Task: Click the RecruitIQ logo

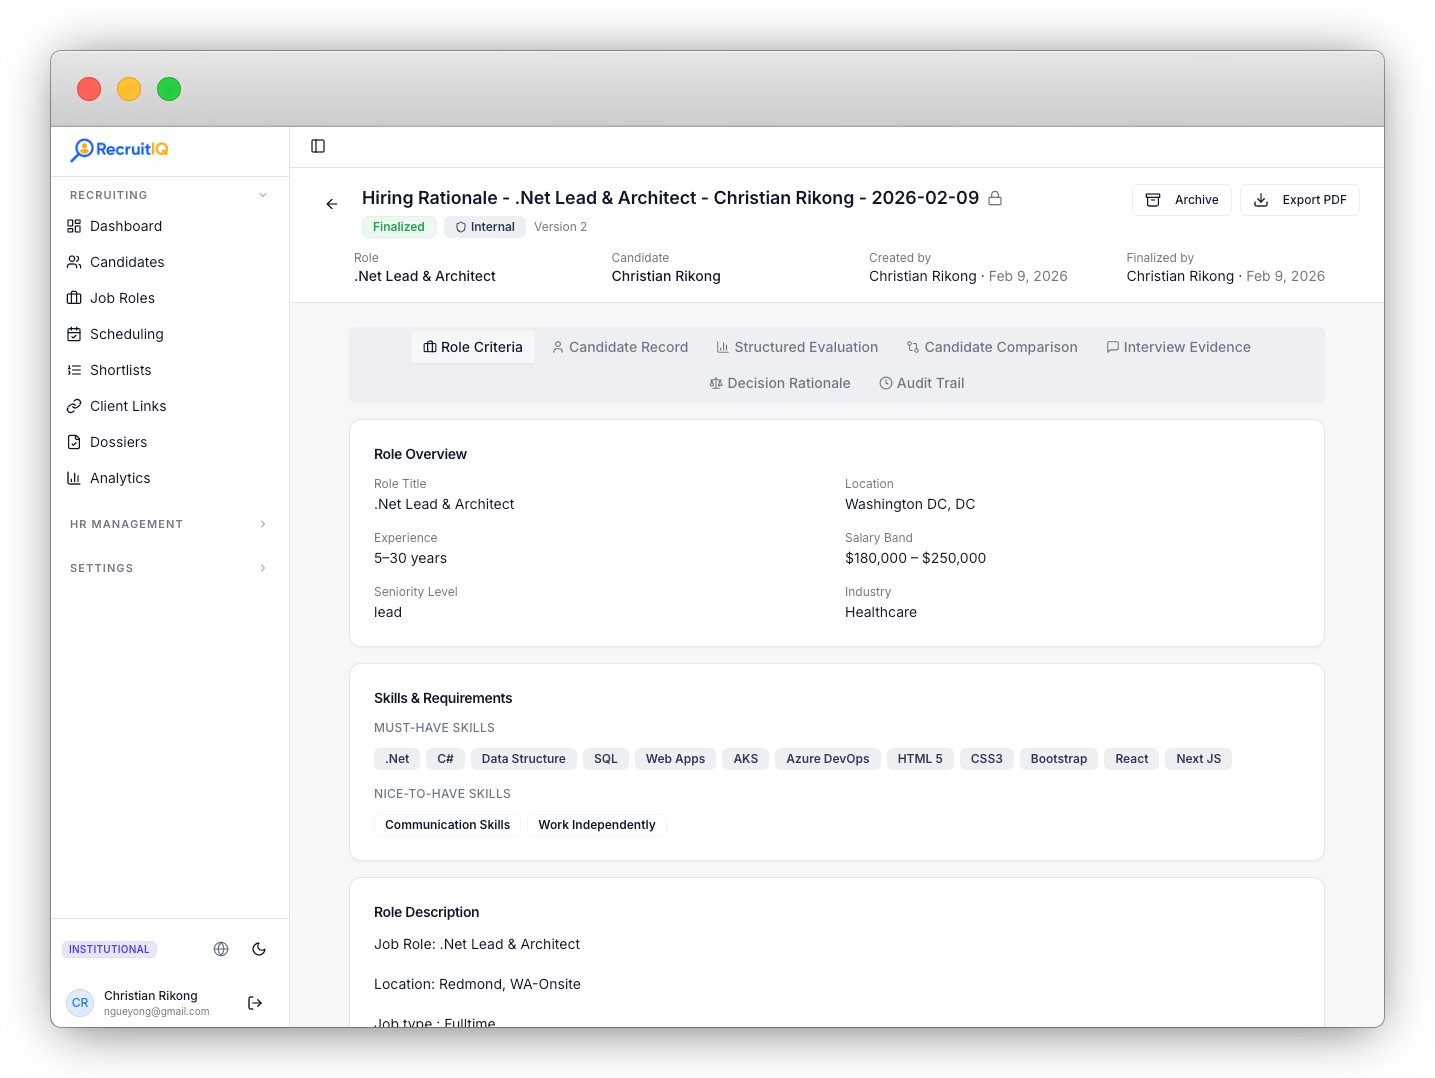Action: (119, 150)
